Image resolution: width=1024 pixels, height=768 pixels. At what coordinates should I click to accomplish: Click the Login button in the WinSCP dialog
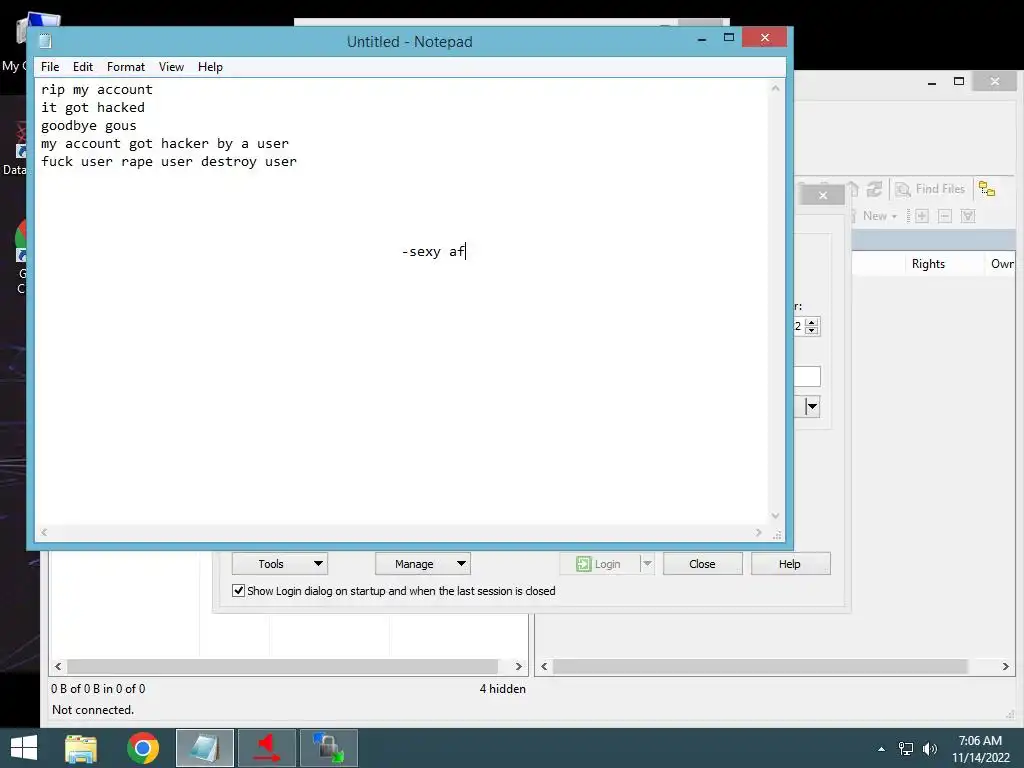point(599,564)
